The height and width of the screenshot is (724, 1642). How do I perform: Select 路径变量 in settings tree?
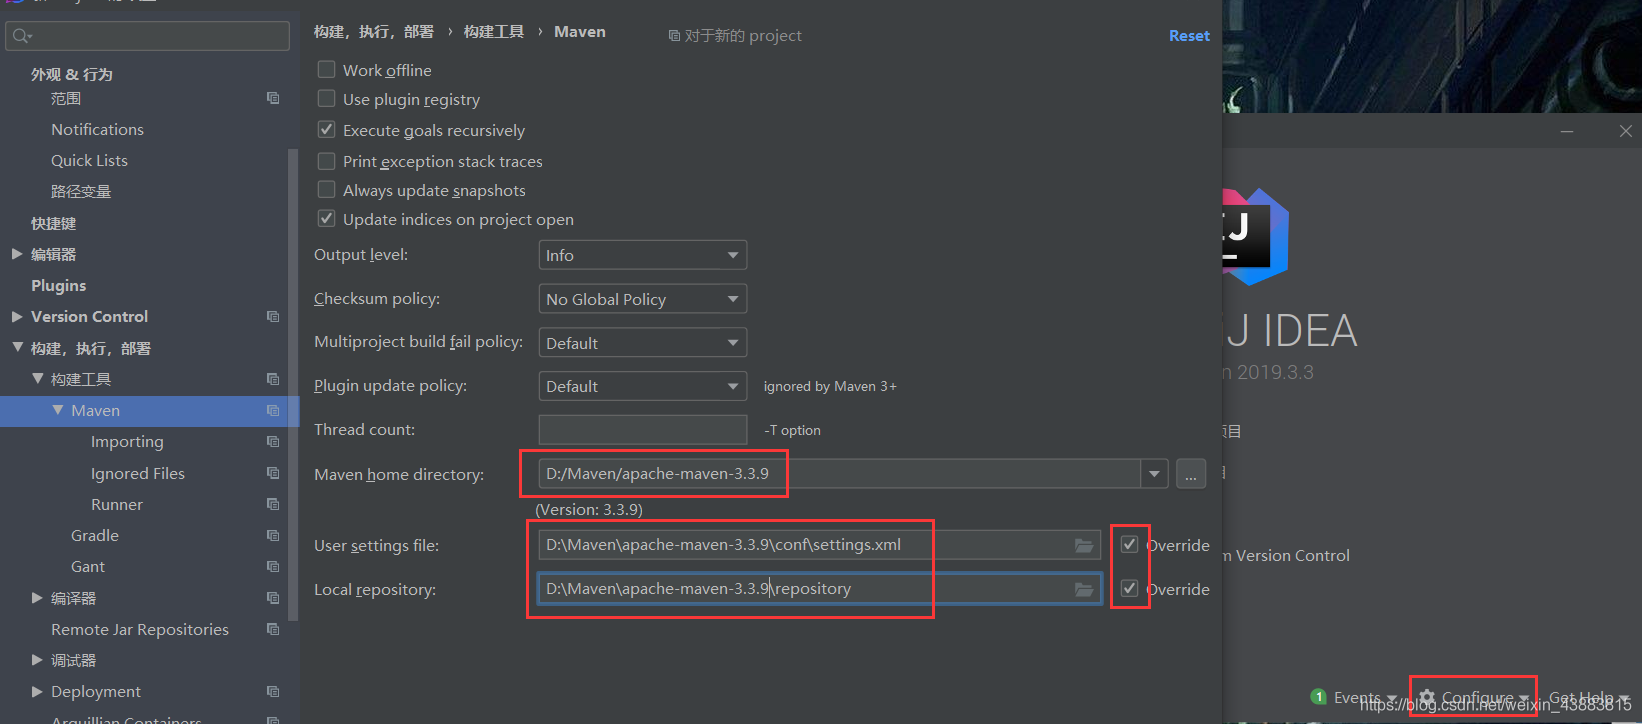pos(81,191)
